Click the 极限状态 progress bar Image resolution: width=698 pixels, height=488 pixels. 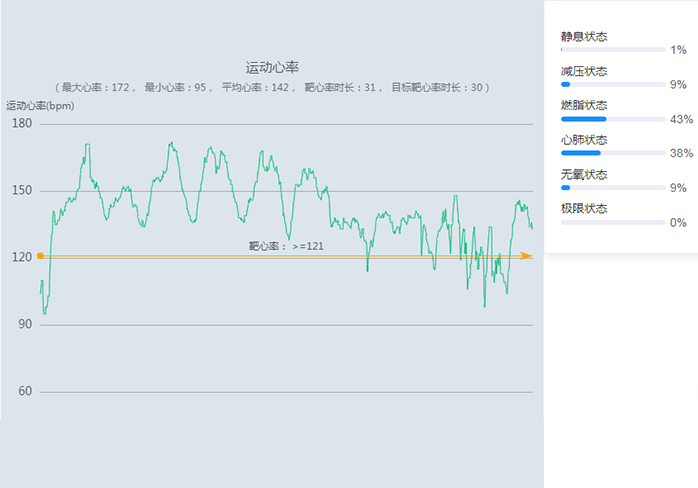point(613,222)
